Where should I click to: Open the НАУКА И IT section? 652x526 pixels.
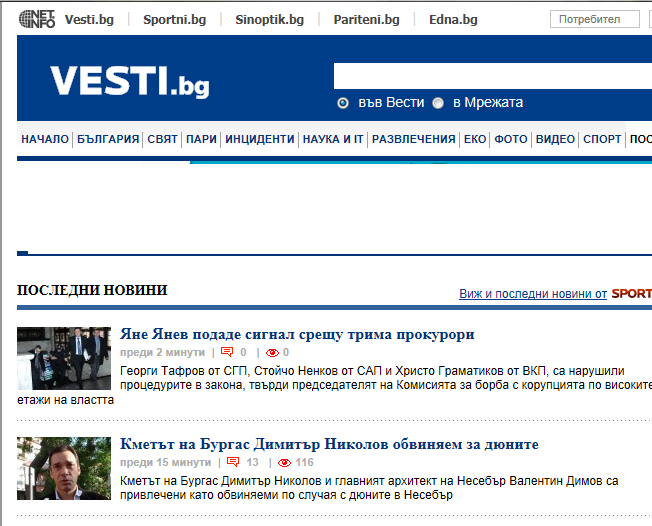(x=333, y=139)
